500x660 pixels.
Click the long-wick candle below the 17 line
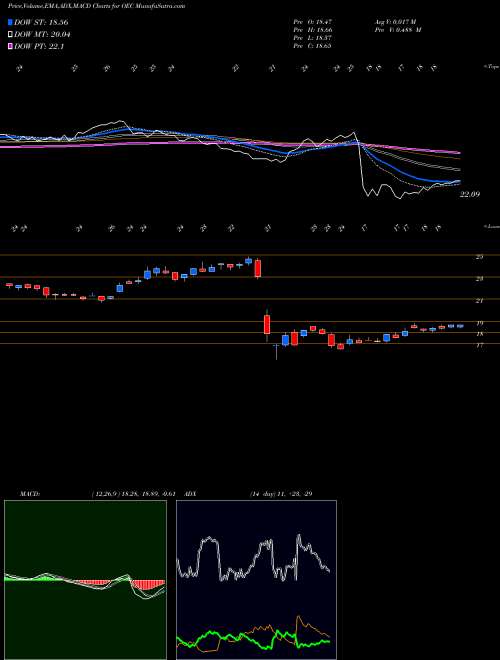click(276, 352)
